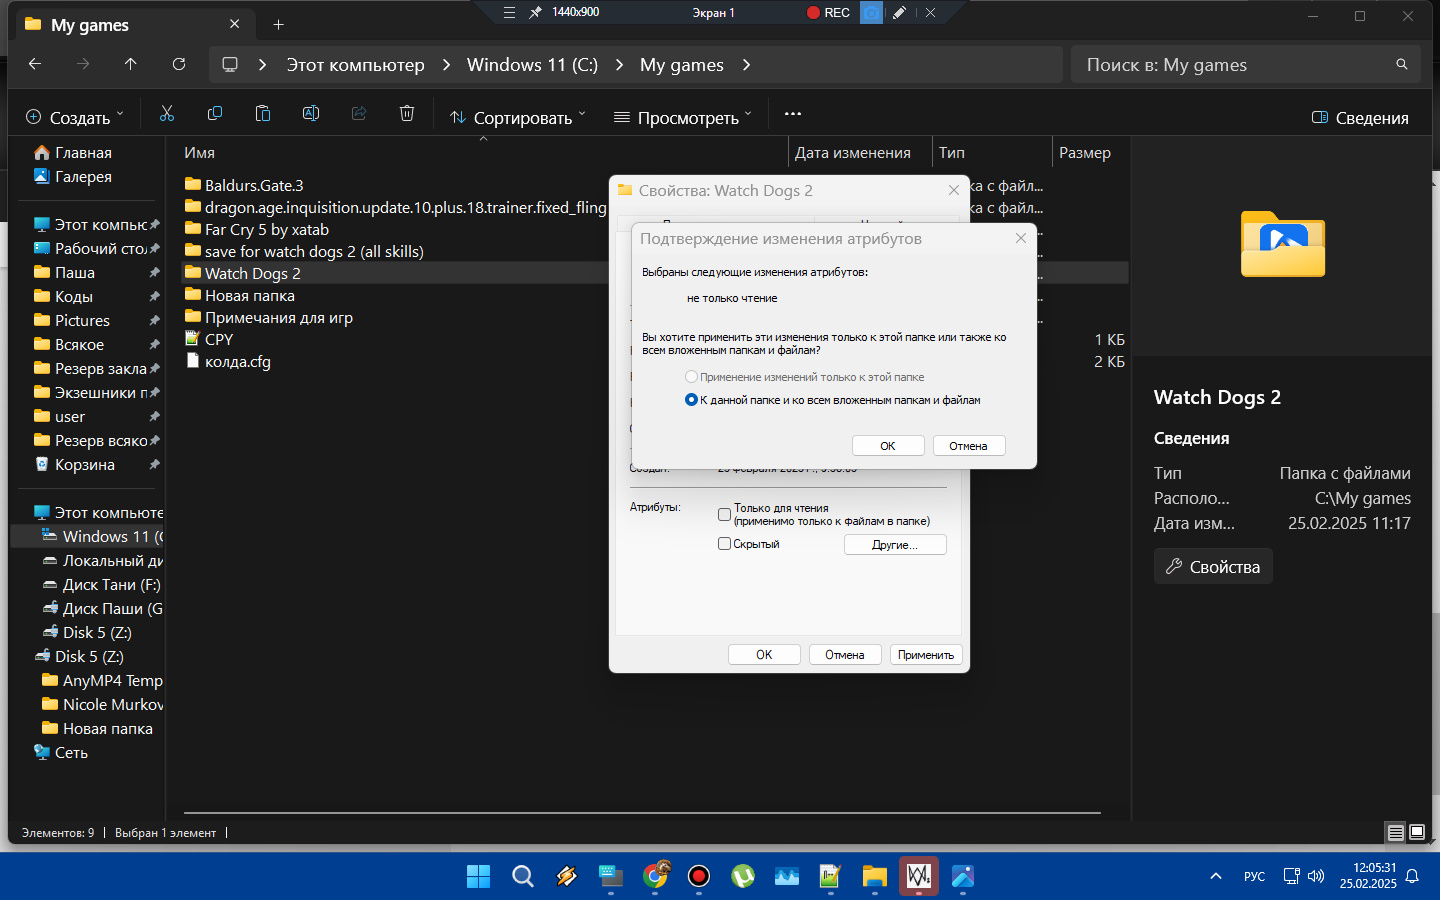Image resolution: width=1440 pixels, height=900 pixels.
Task: Click the Paste clipboard icon
Action: pyautogui.click(x=263, y=115)
